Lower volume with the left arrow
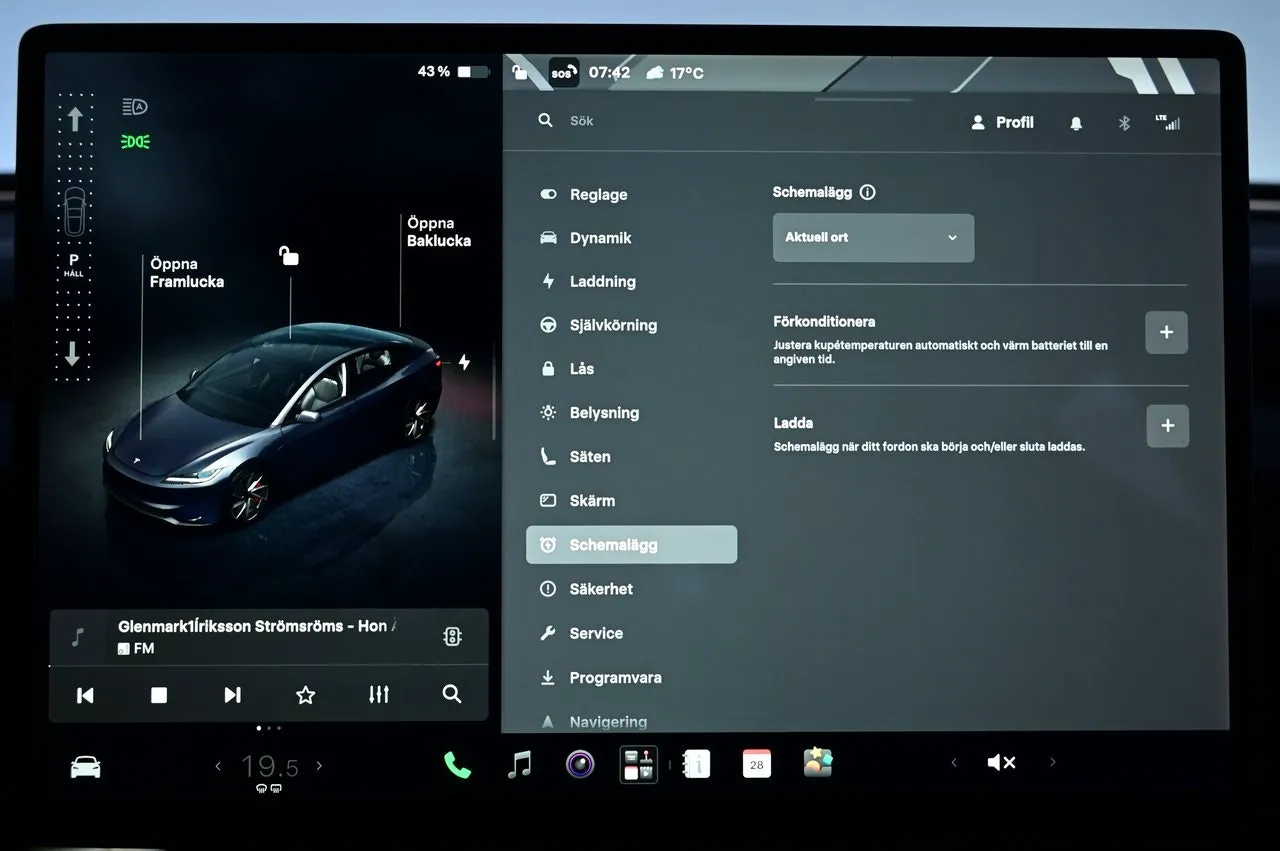Screen dimensions: 1280x851 click(x=953, y=763)
